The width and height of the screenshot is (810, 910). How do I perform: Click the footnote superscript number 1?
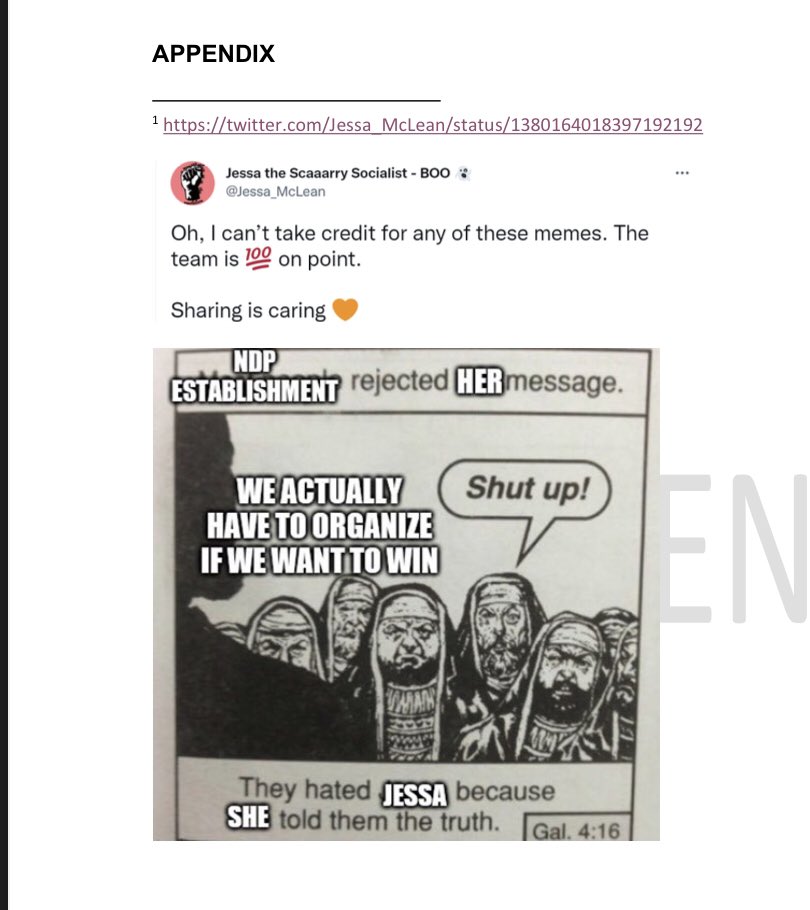tap(155, 120)
